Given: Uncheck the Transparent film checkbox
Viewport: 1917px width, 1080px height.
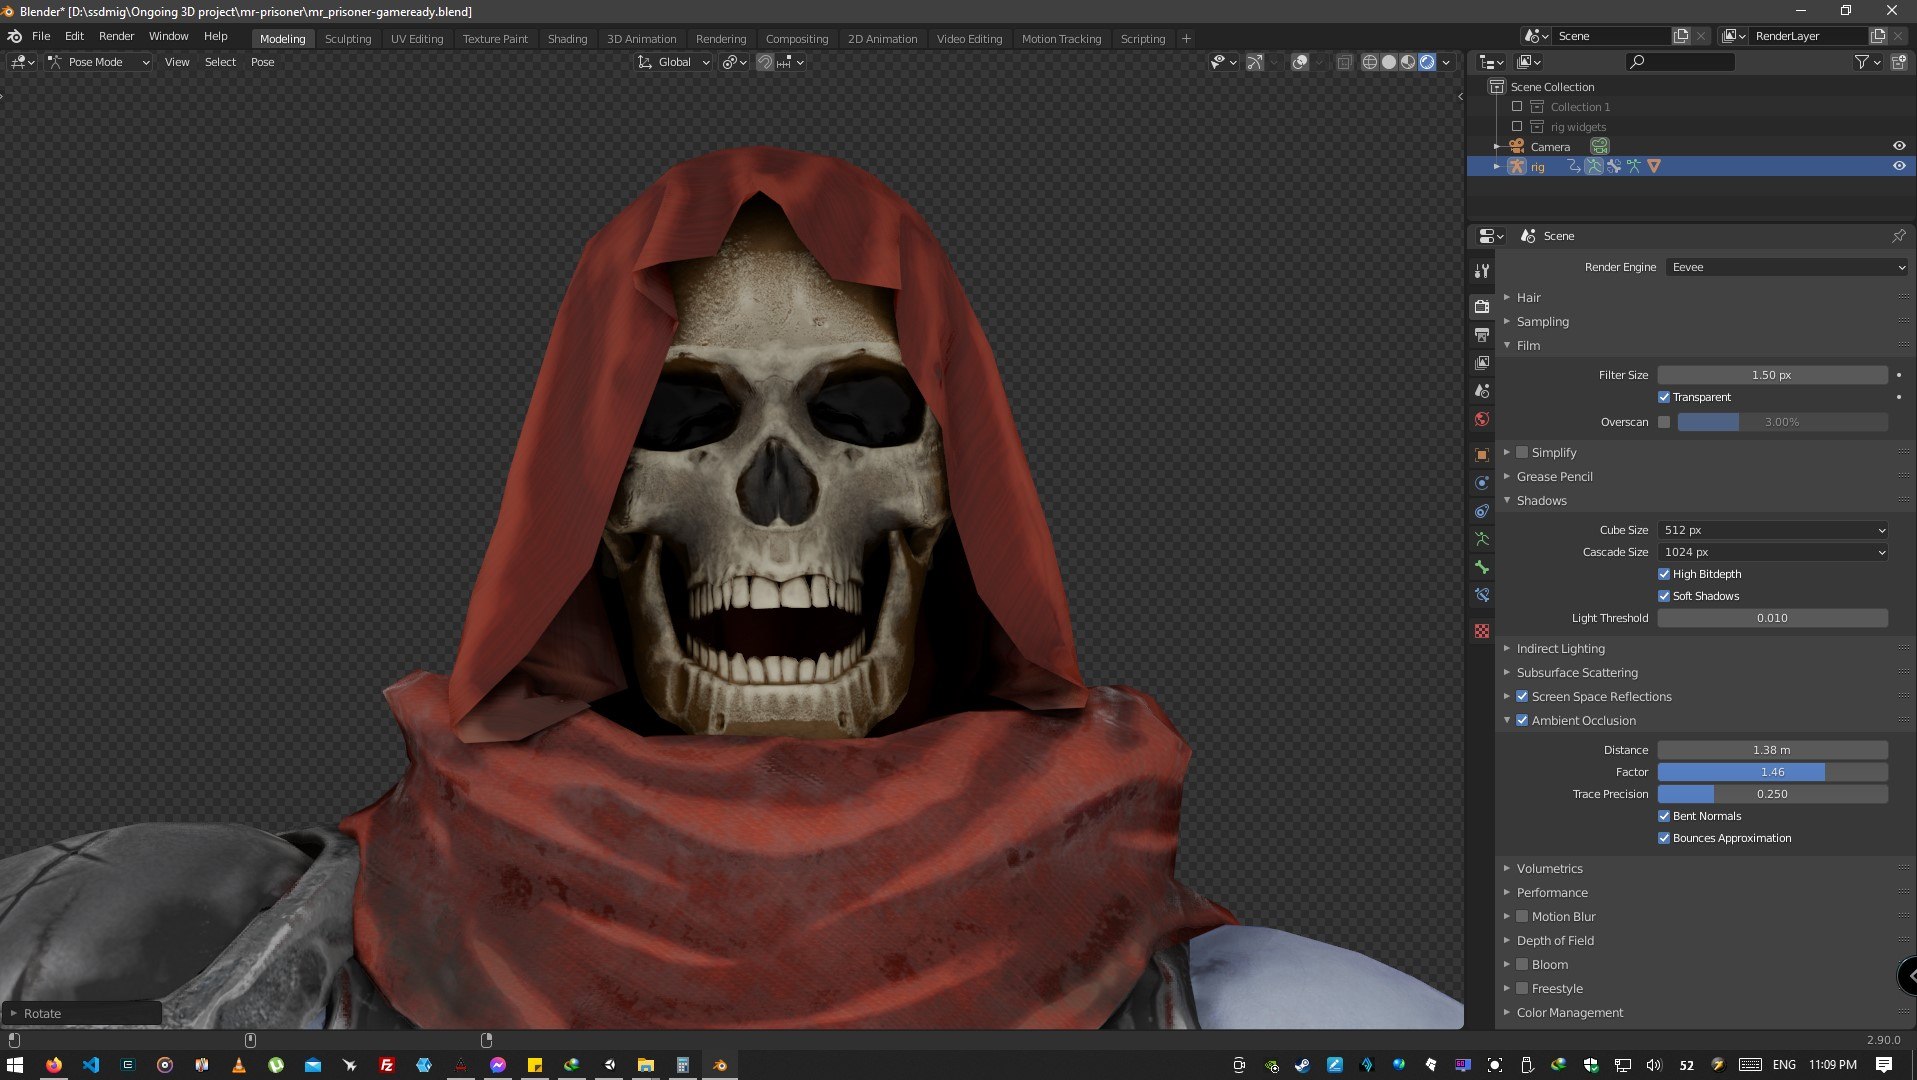Looking at the screenshot, I should 1664,397.
